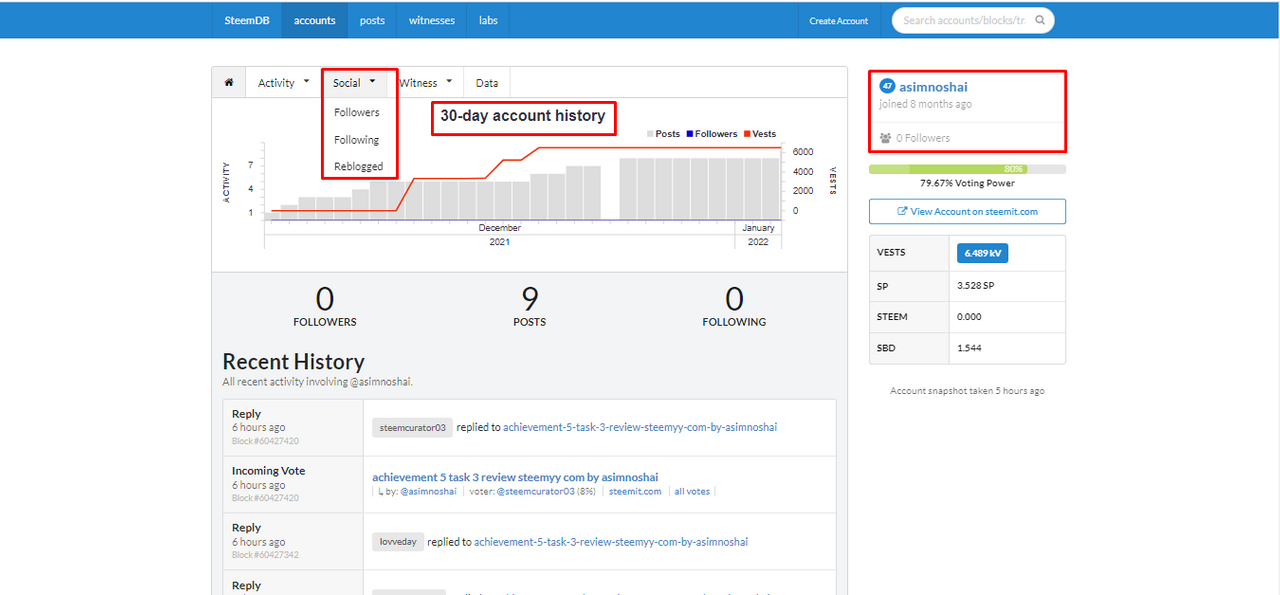Open post link replied by lovveday
The image size is (1280, 595).
click(x=611, y=542)
